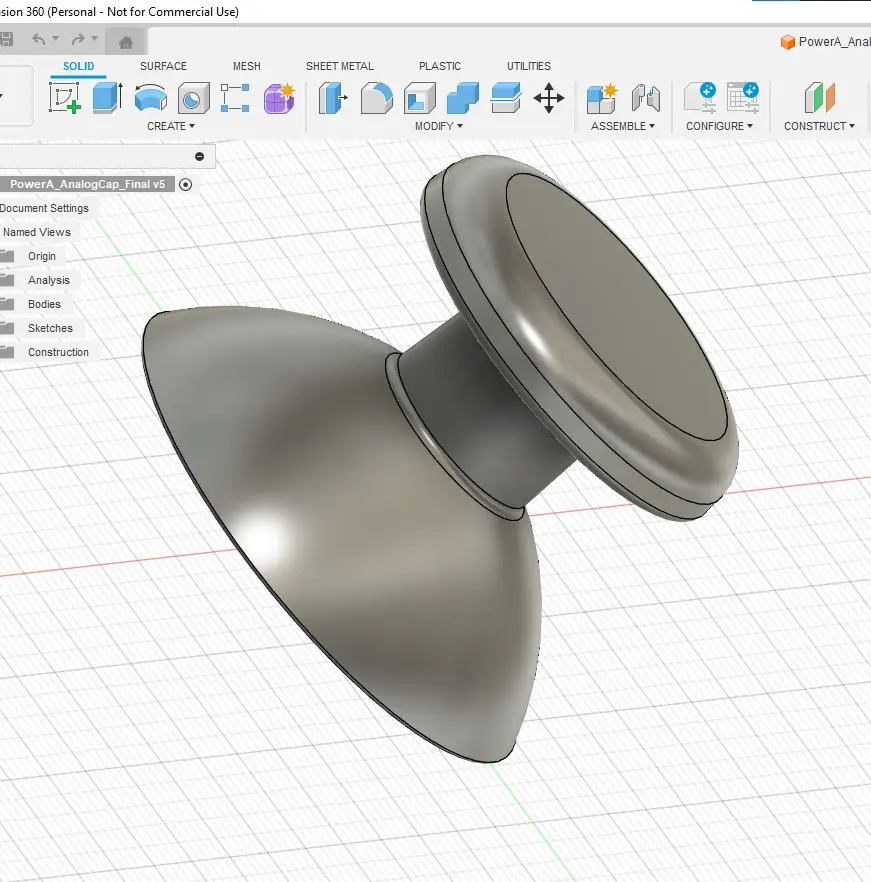Expand the MODIFY dropdown menu

click(439, 126)
